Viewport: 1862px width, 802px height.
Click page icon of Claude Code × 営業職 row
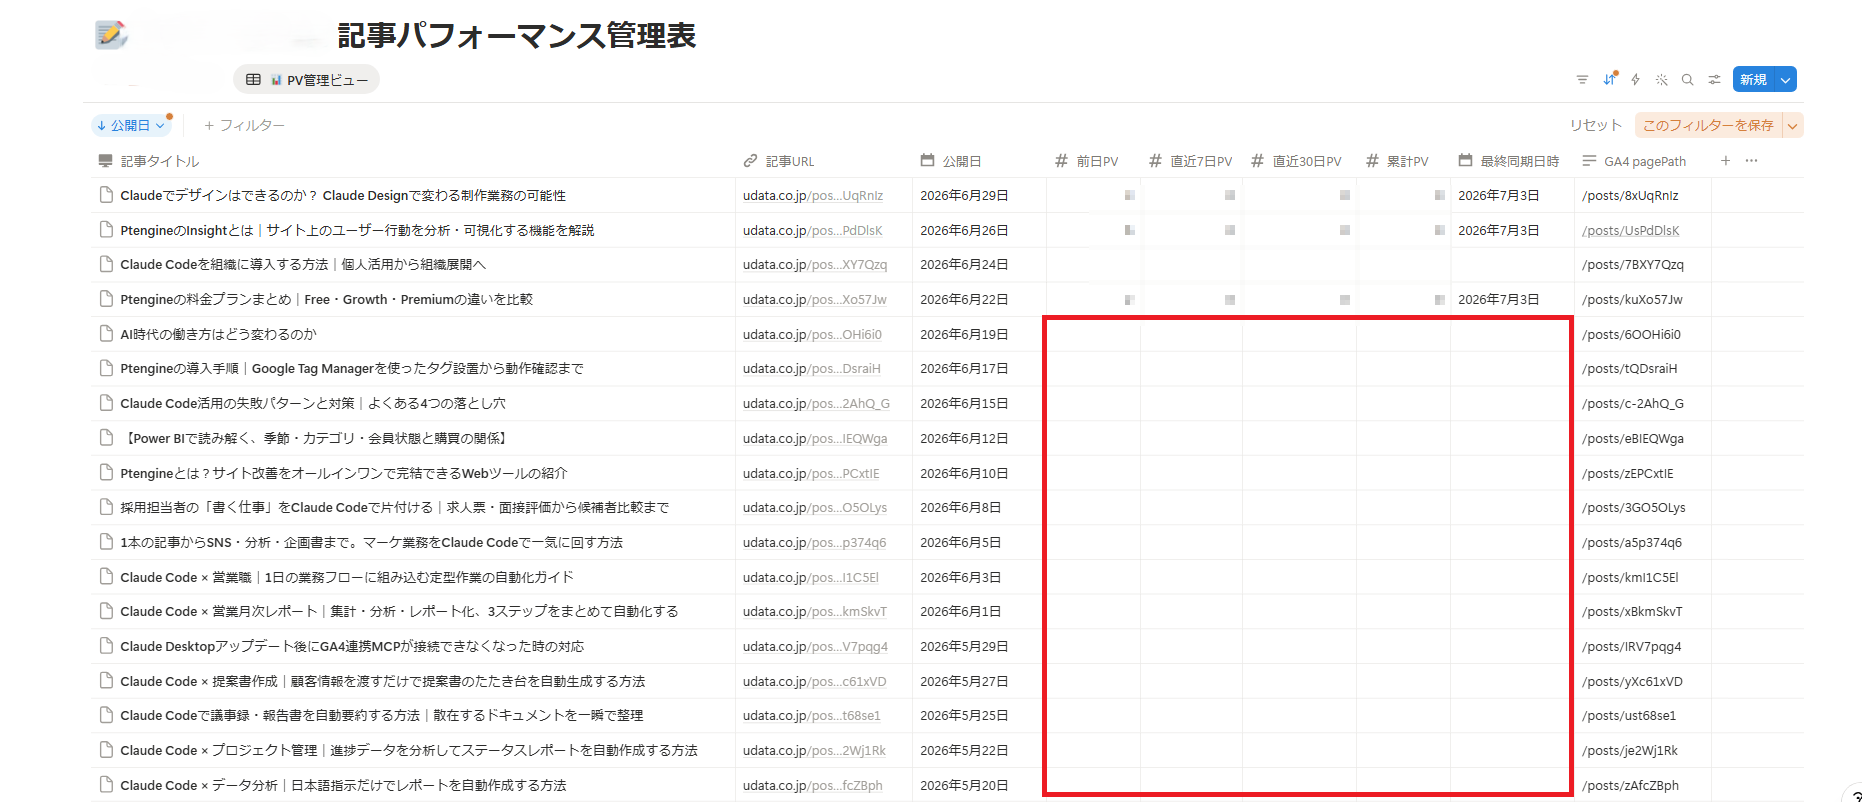[106, 577]
